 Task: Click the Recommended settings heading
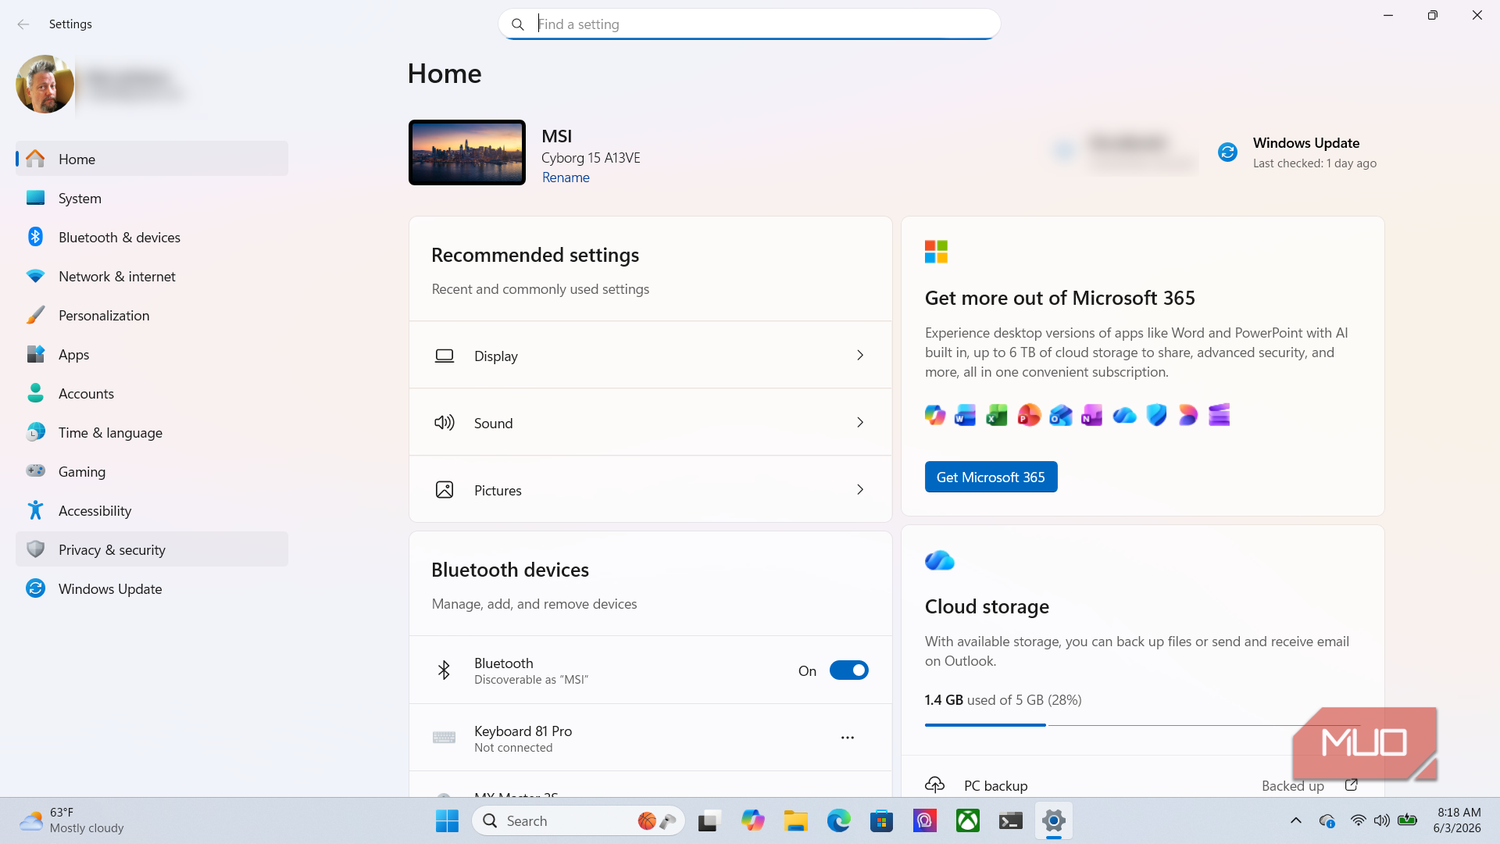click(x=535, y=255)
